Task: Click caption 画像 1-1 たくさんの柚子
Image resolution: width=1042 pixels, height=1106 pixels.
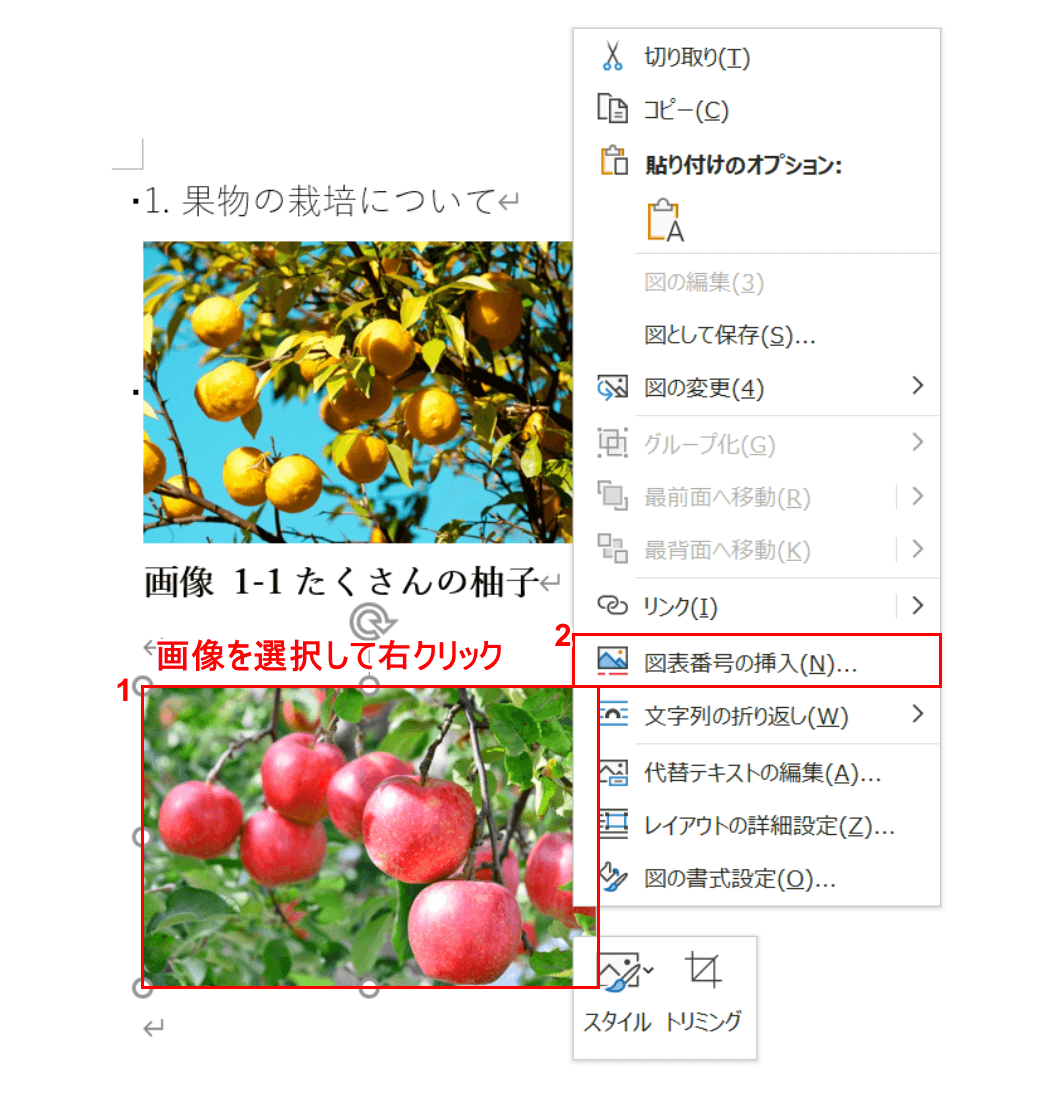Action: pyautogui.click(x=342, y=582)
